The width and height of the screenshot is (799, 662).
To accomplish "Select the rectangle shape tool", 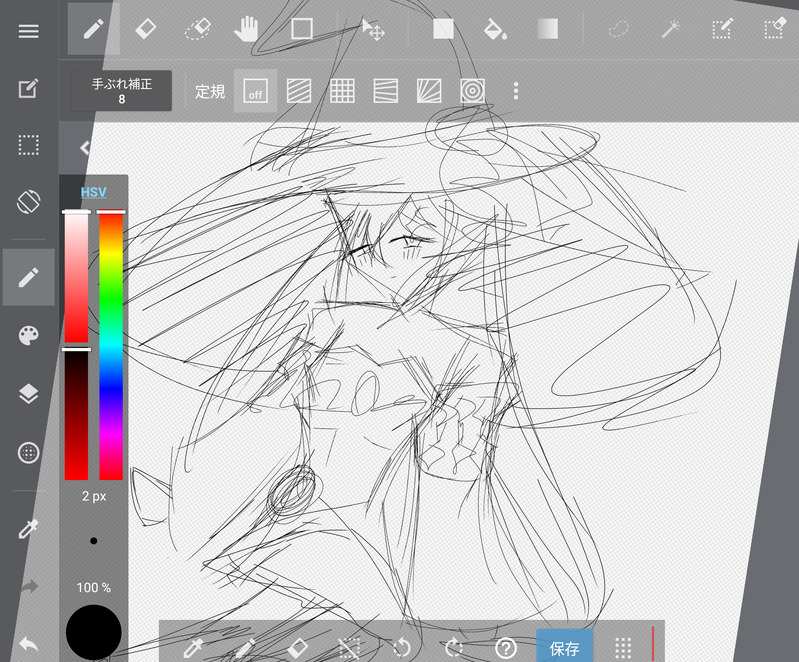I will click(302, 29).
